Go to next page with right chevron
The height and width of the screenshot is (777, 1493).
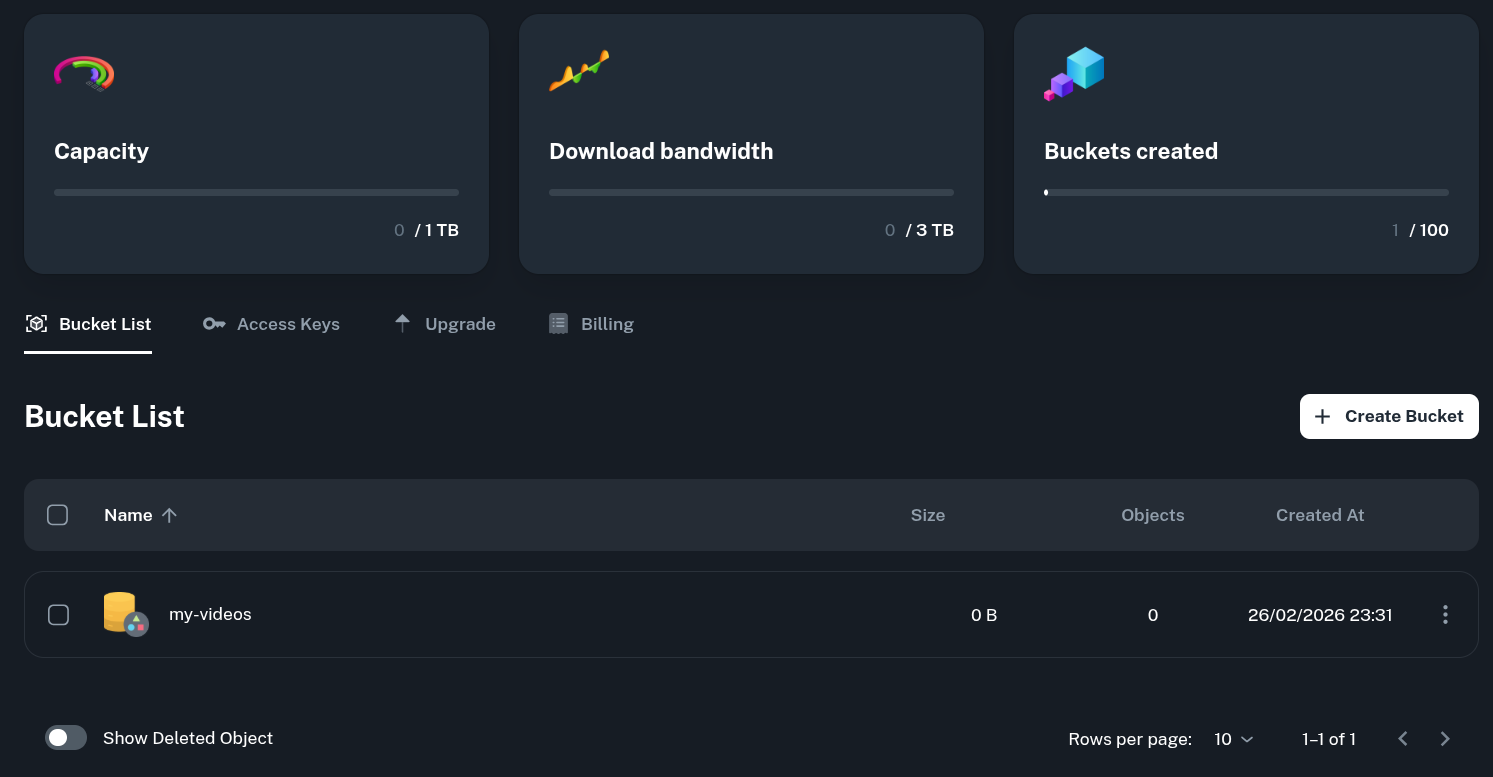1444,739
